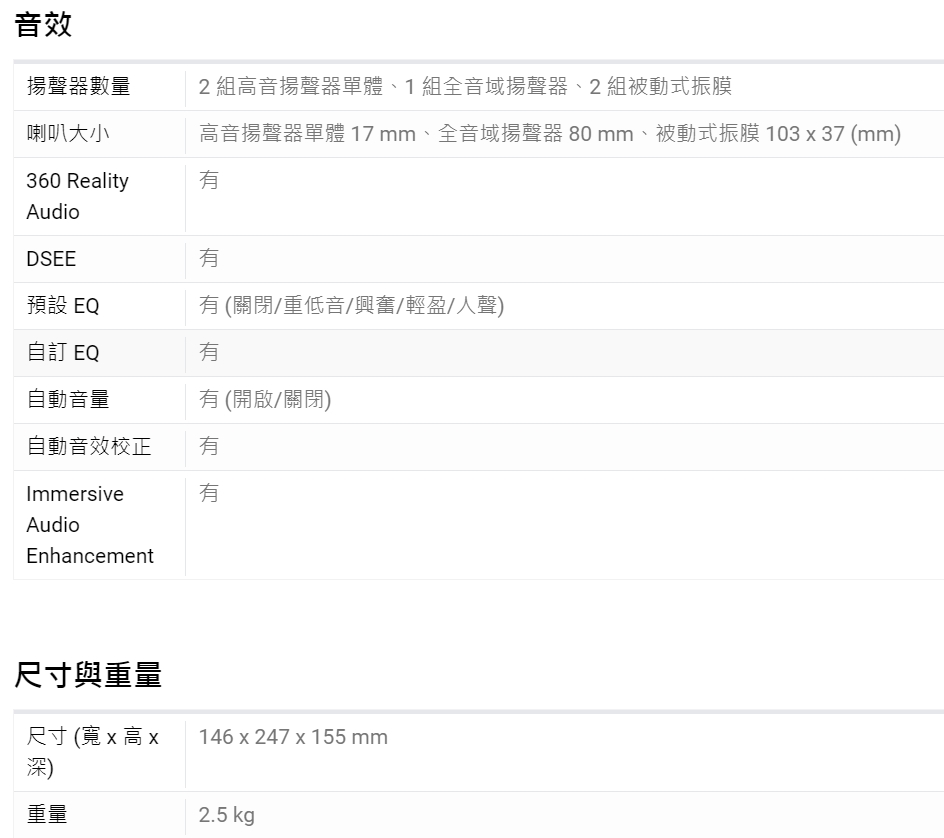Click the 有 (開啟/關閉) value text
Image resolution: width=944 pixels, height=838 pixels.
coord(265,400)
